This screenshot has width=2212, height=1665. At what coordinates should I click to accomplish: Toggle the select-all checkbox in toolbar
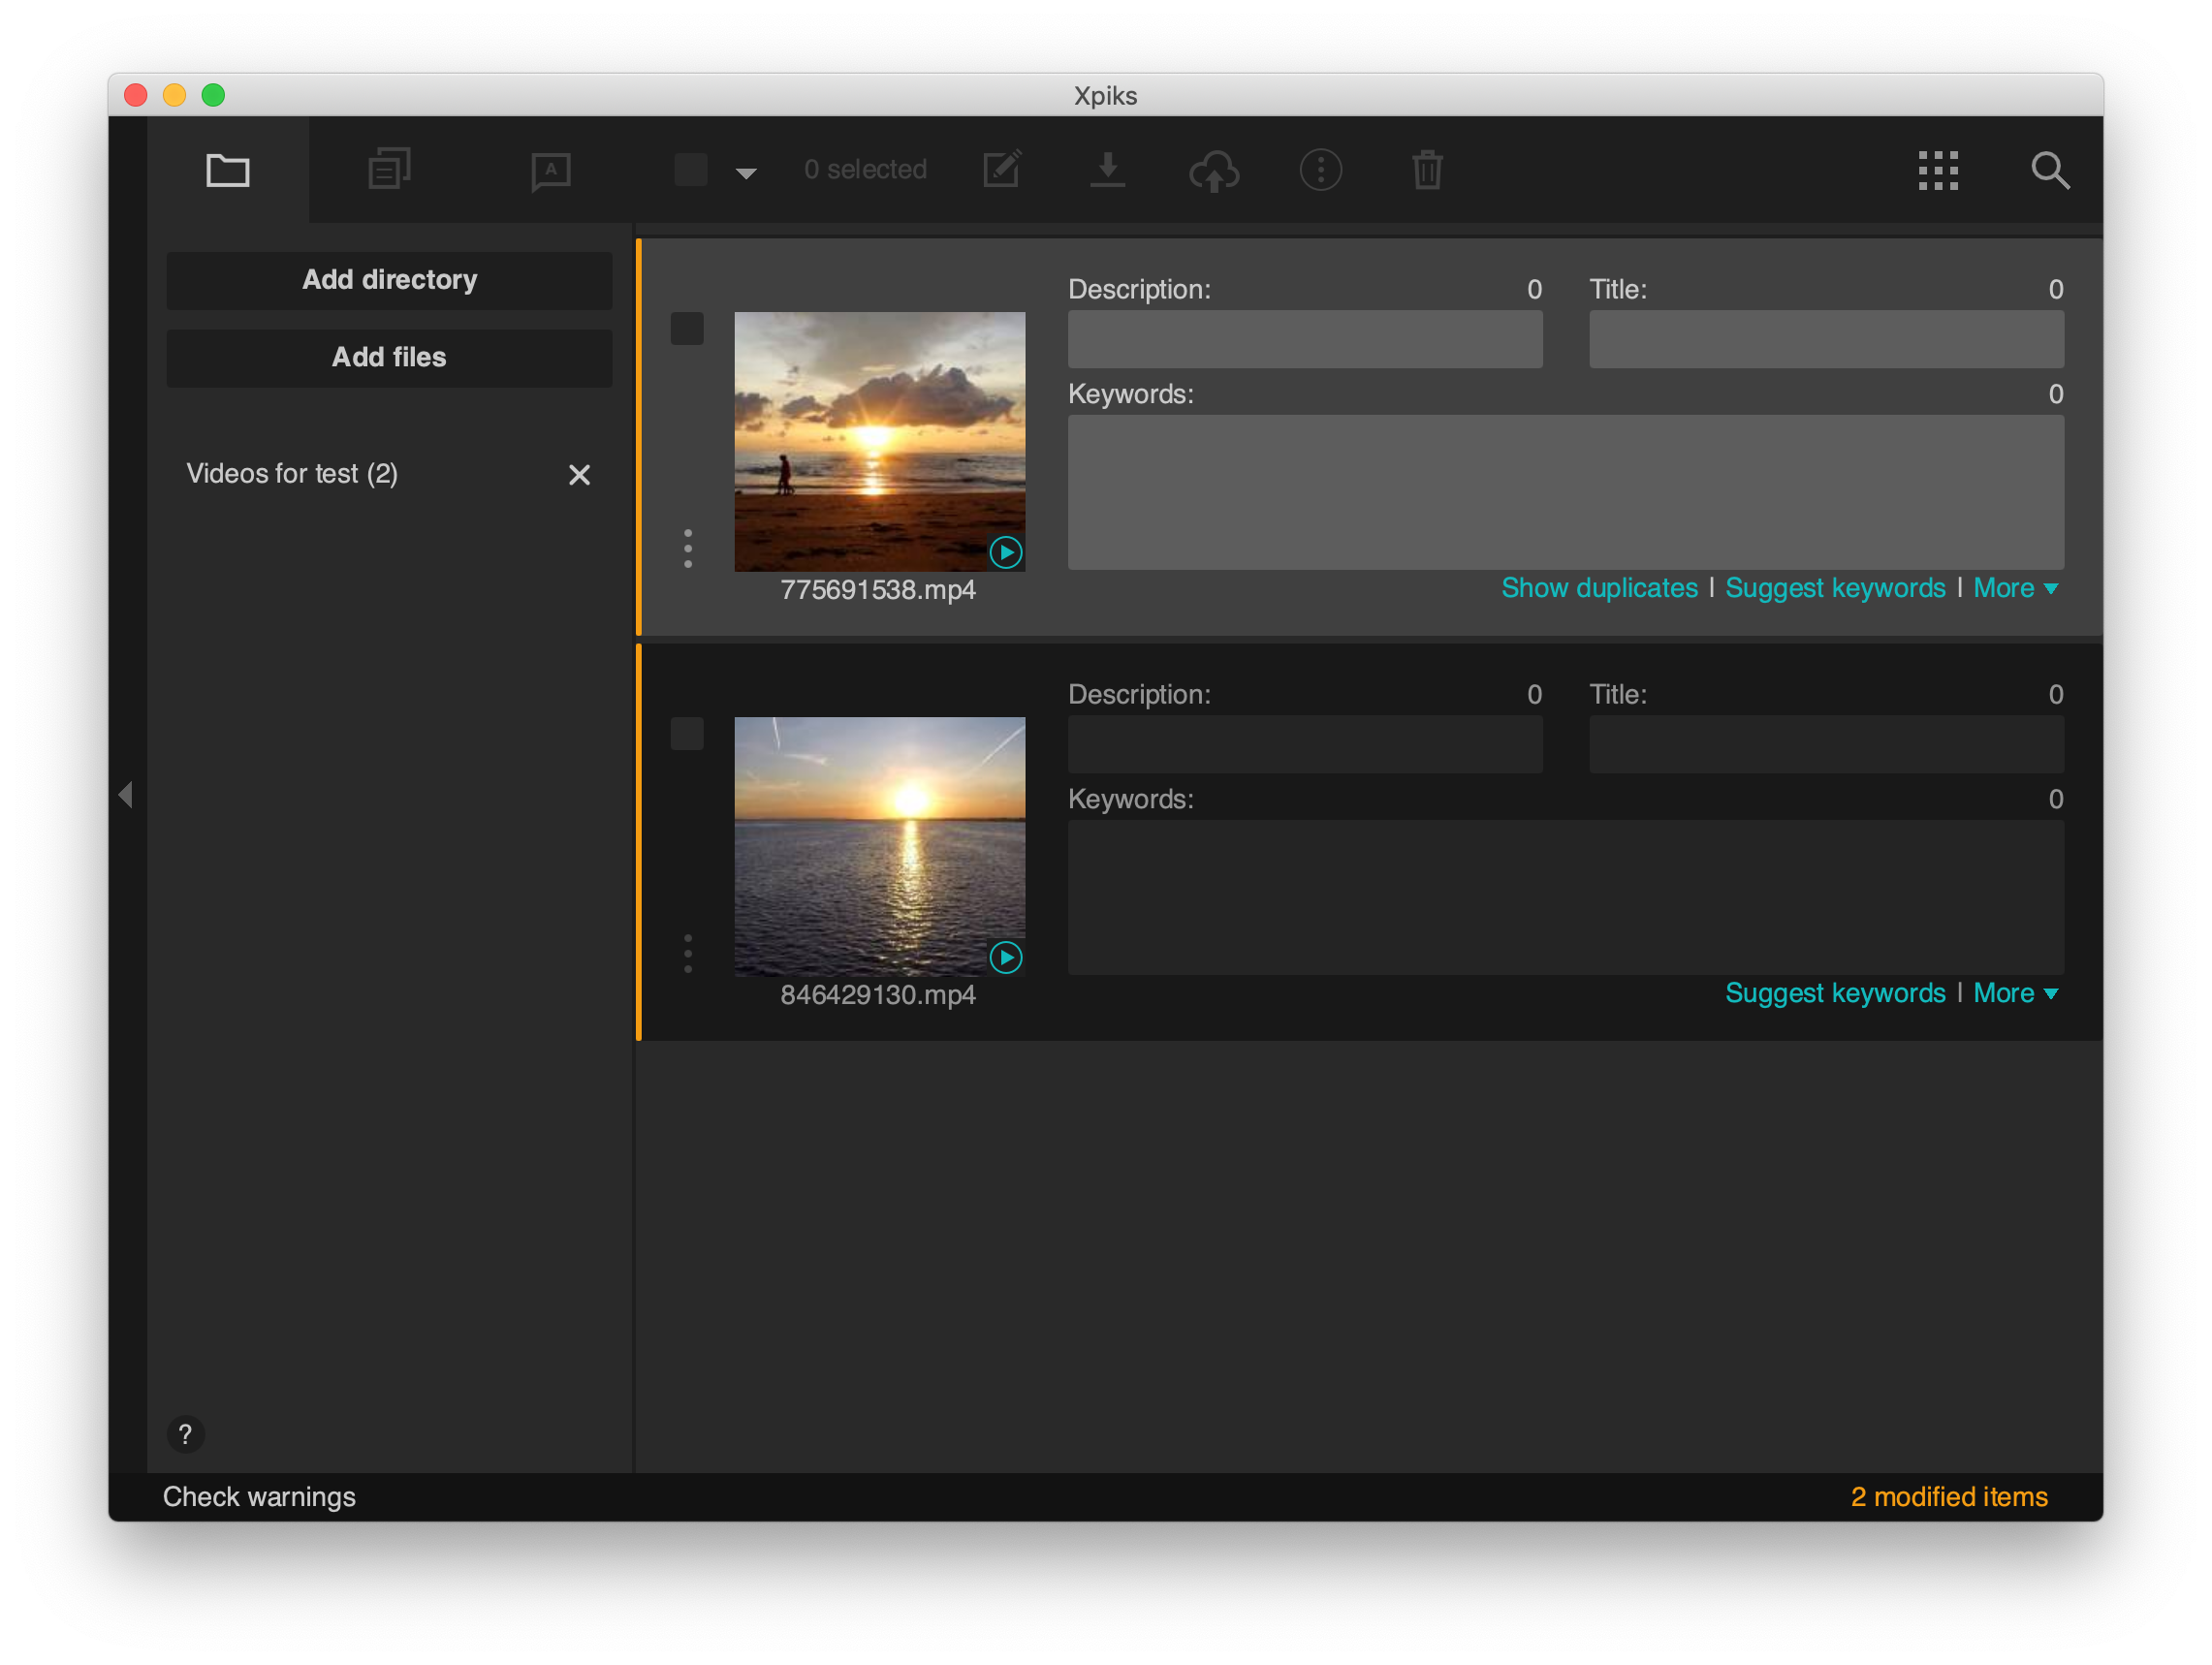[689, 170]
